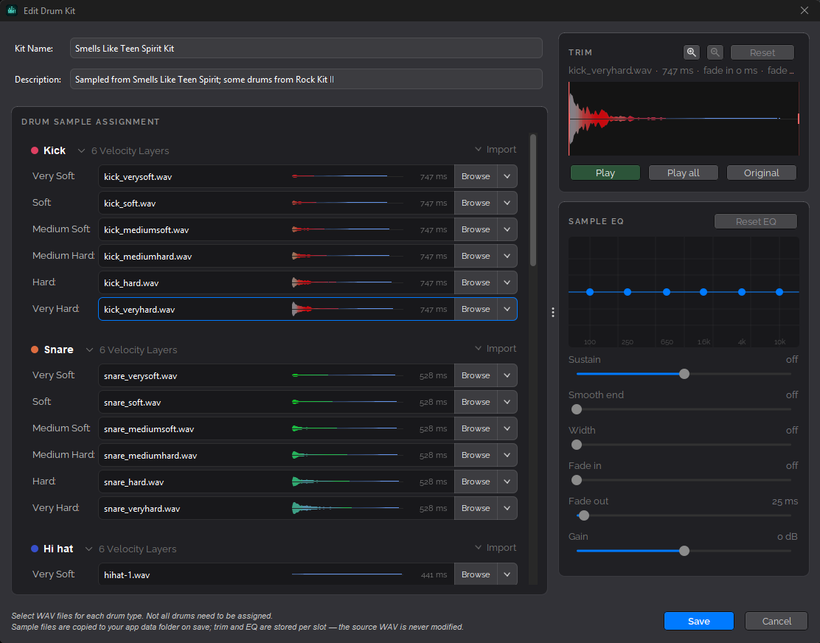820x643 pixels.
Task: Open dropdown arrow for hihat-1.wav
Action: point(507,575)
